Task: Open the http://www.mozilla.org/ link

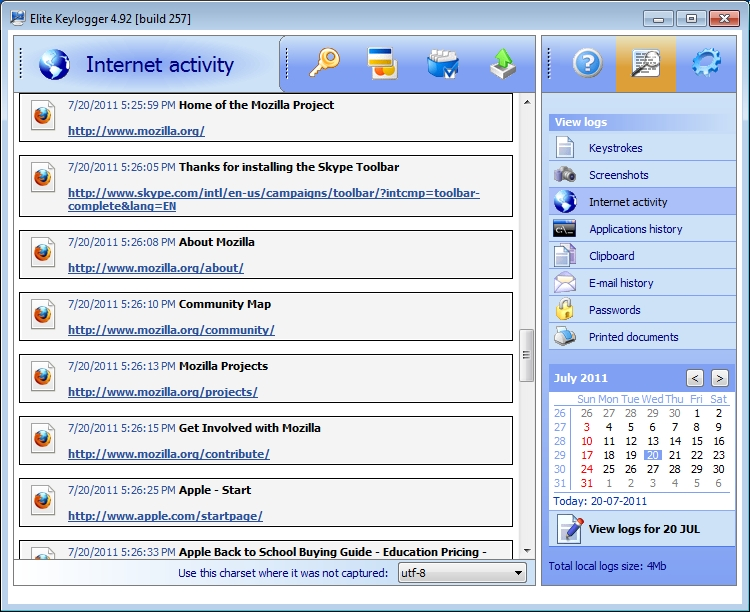Action: coord(136,131)
